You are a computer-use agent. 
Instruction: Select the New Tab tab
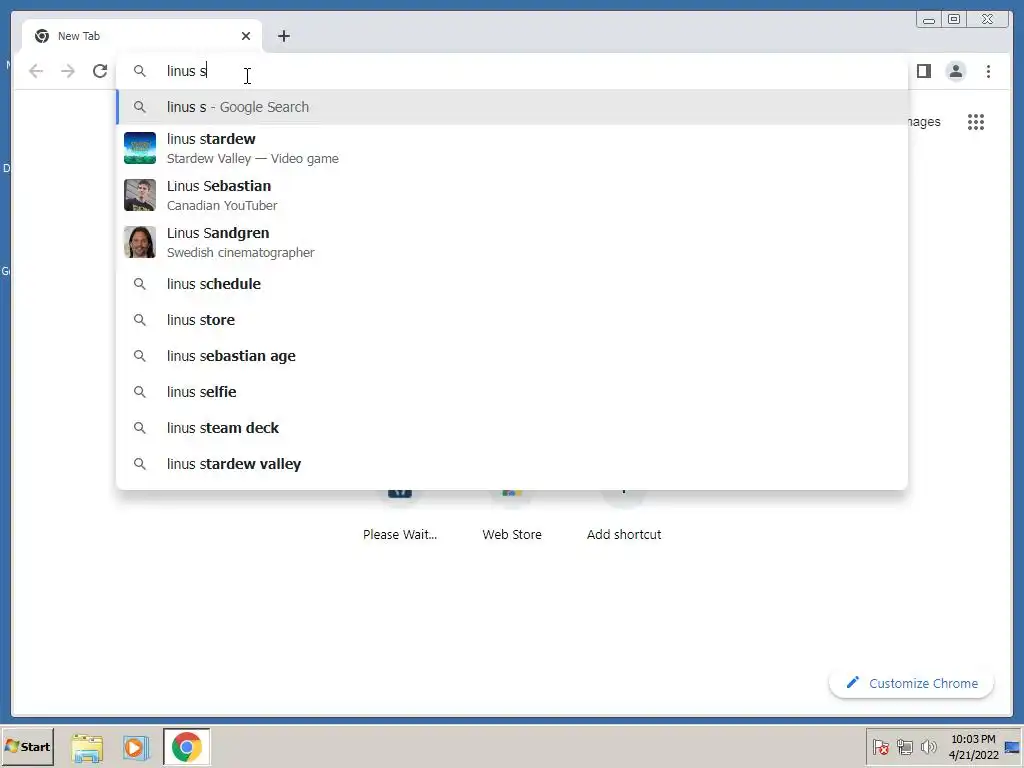[x=142, y=36]
